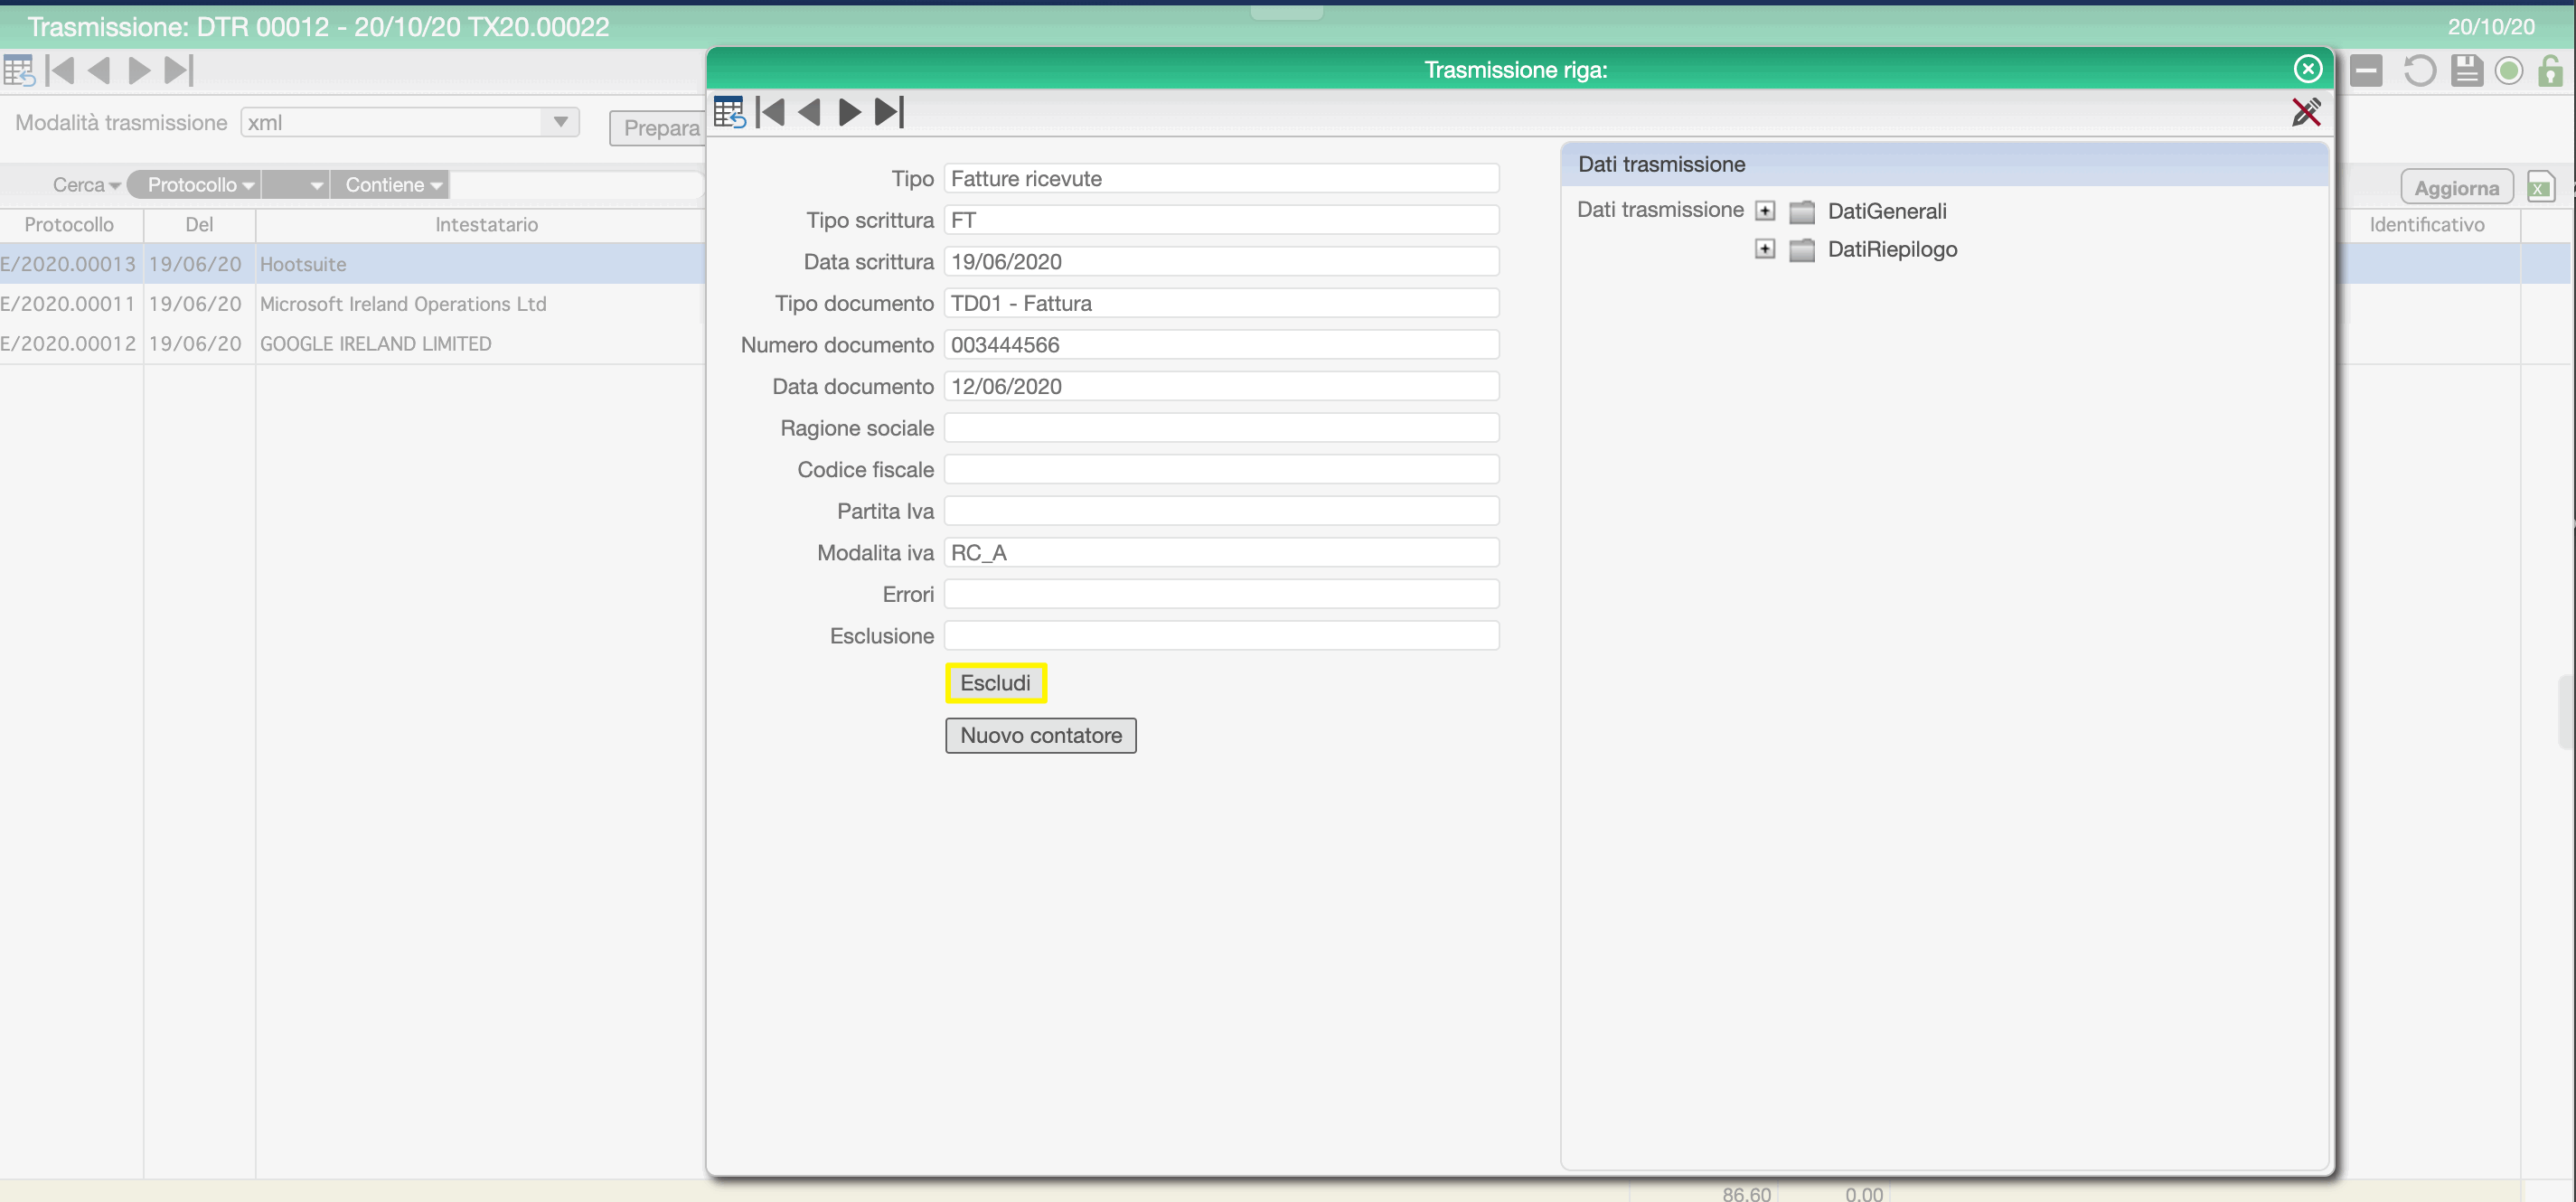This screenshot has width=2576, height=1202.
Task: Click the Modalita iva field
Action: coord(1221,552)
